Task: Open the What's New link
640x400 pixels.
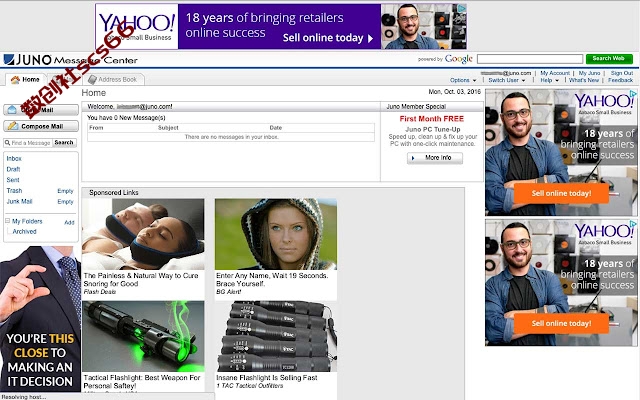Action: click(x=584, y=80)
